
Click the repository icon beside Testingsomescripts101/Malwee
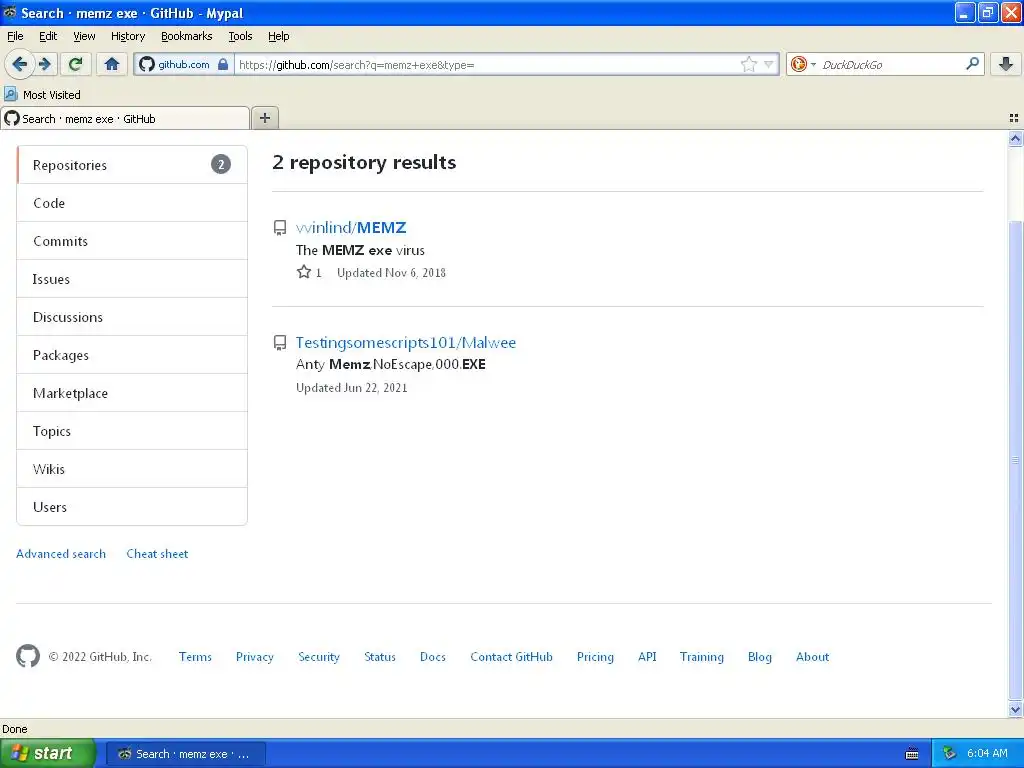pyautogui.click(x=280, y=343)
